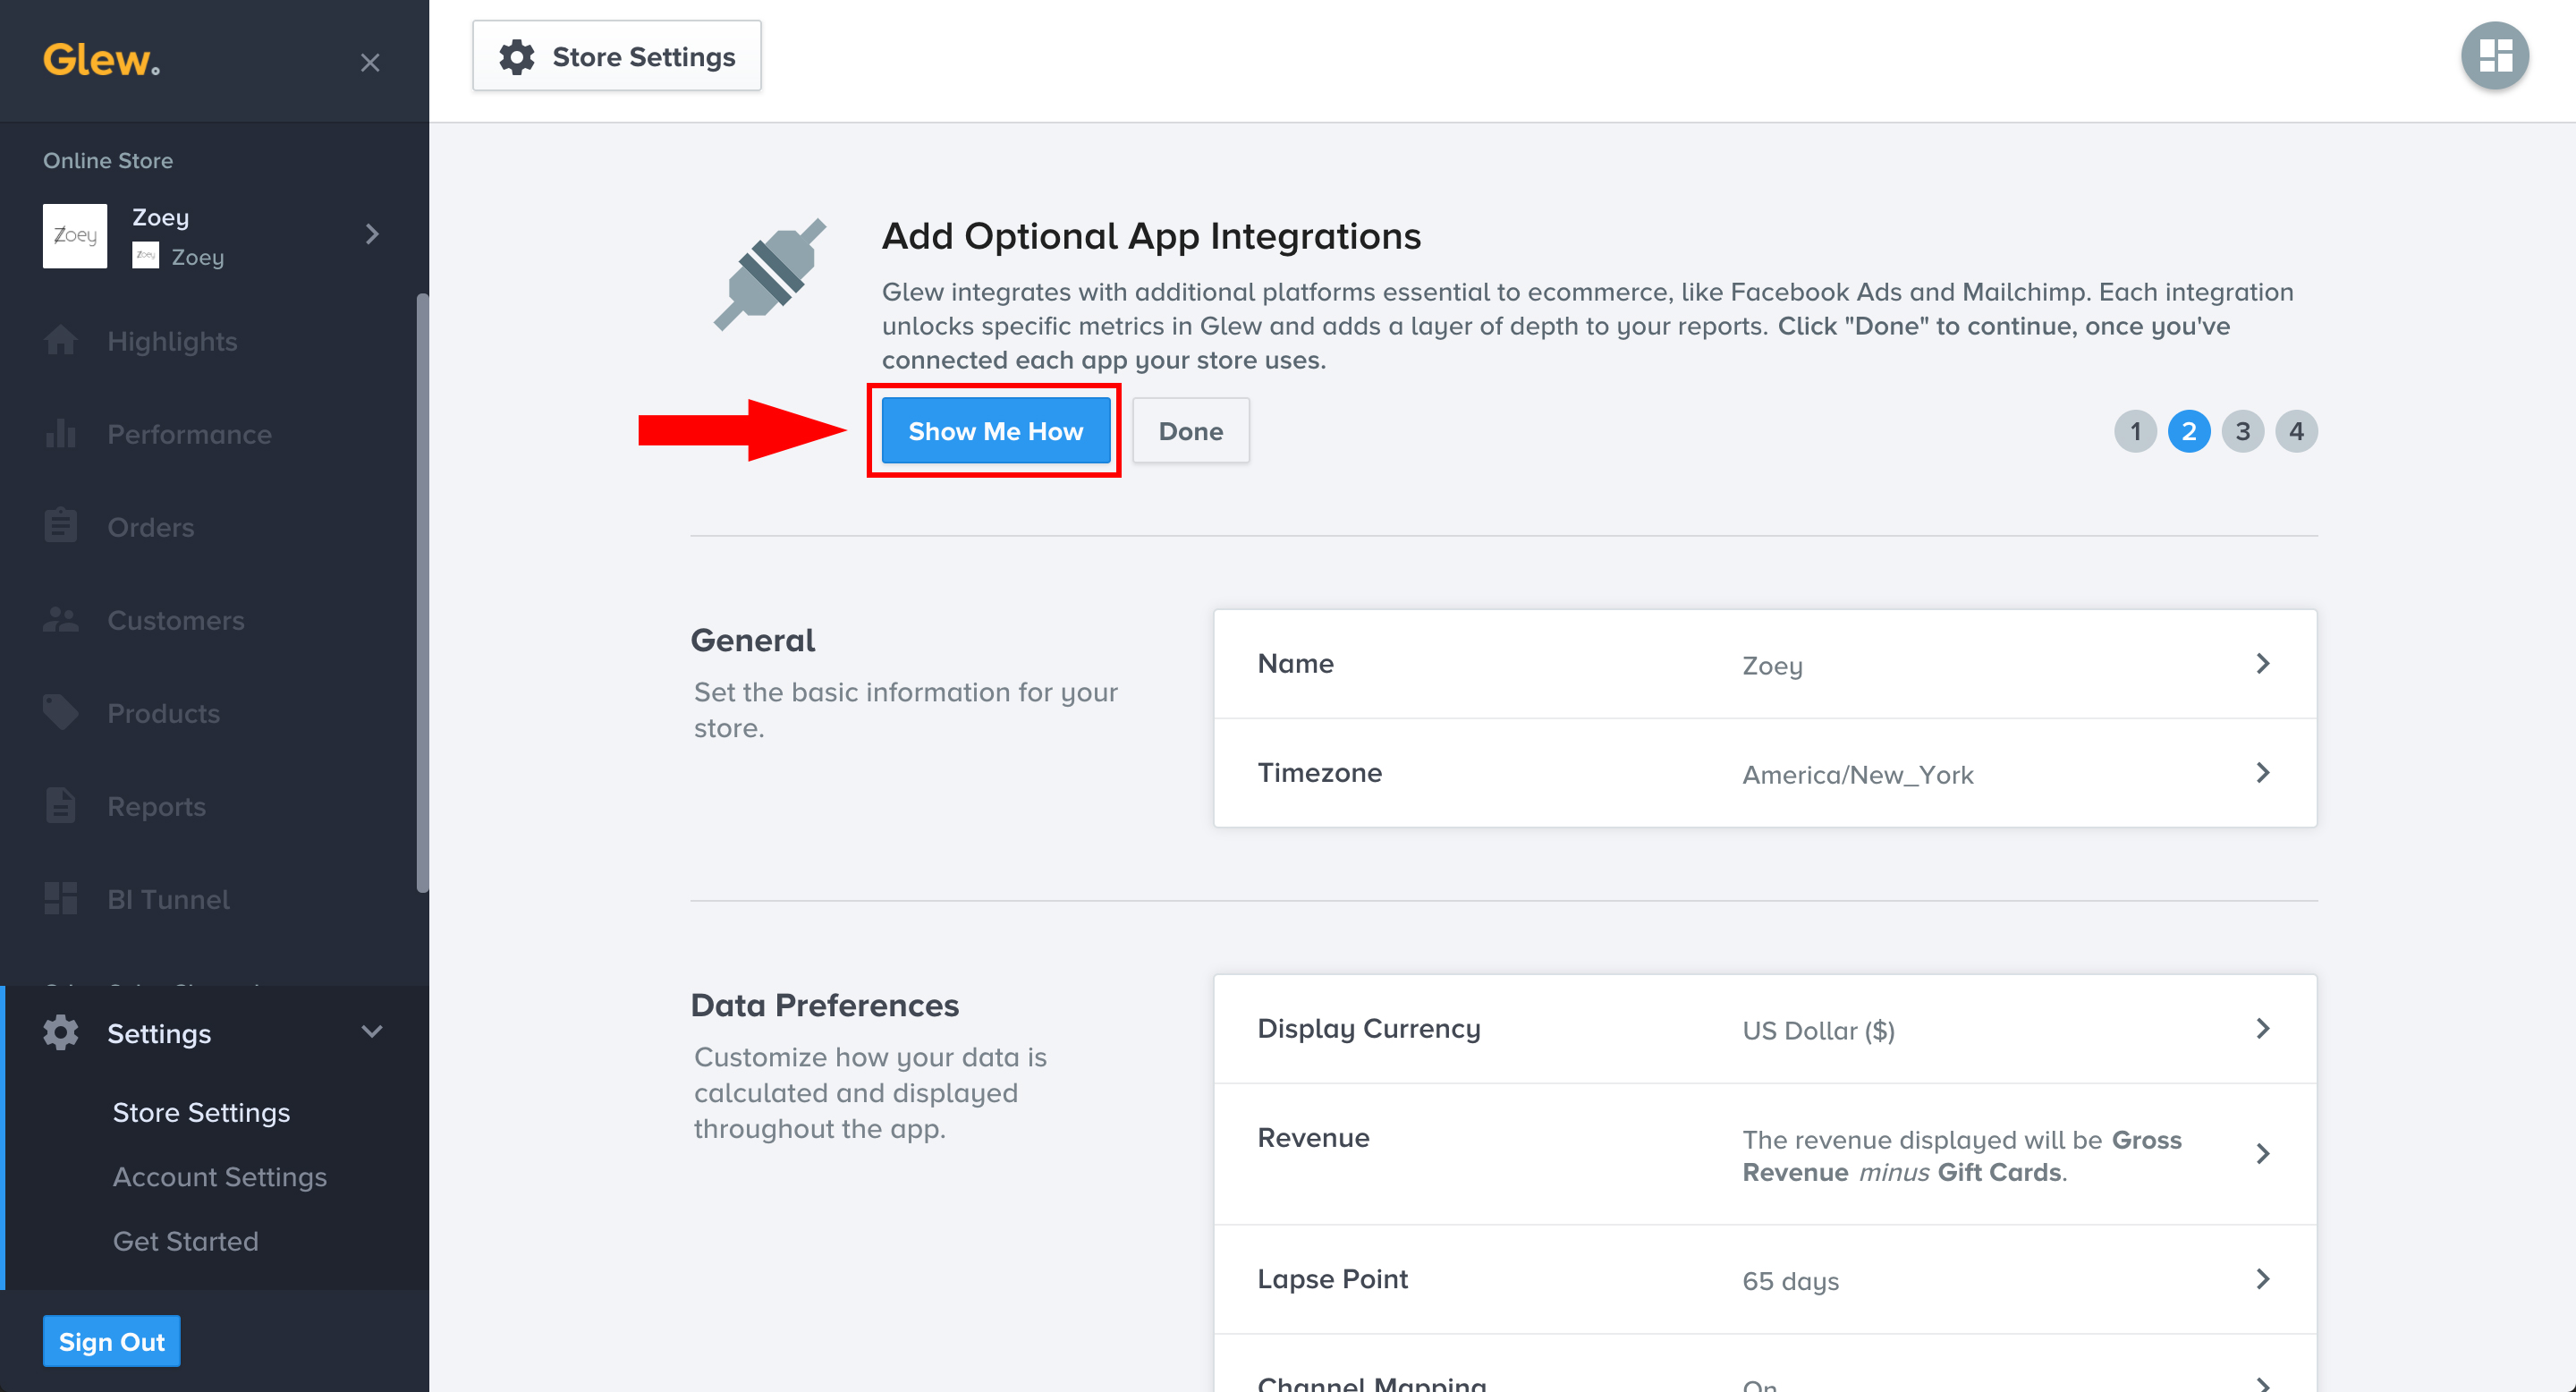
Task: Jump to onboarding step 4
Action: tap(2296, 432)
